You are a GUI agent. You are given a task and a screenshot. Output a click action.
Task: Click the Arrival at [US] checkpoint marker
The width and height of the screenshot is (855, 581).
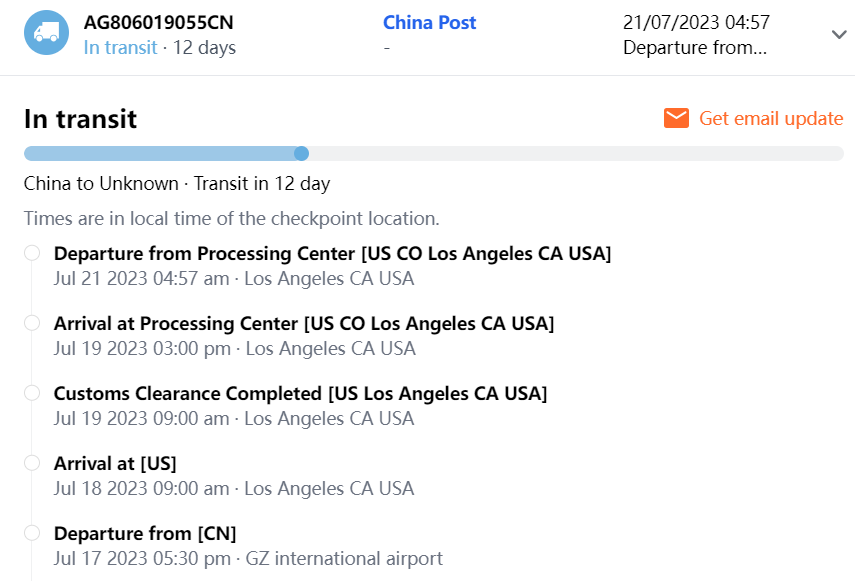(32, 463)
